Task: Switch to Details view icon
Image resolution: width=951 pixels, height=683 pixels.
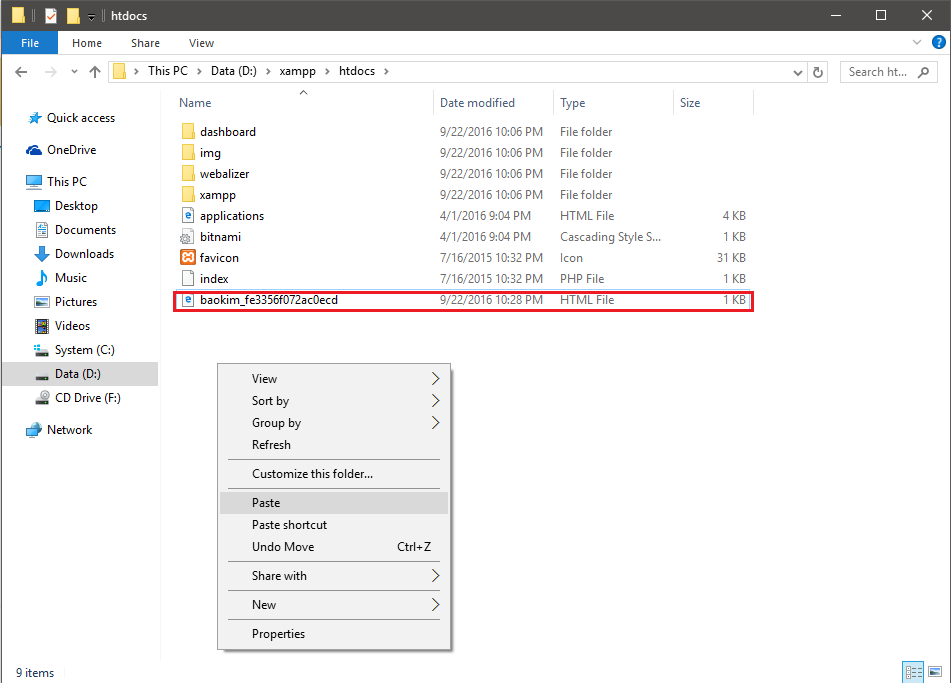Action: pos(913,672)
